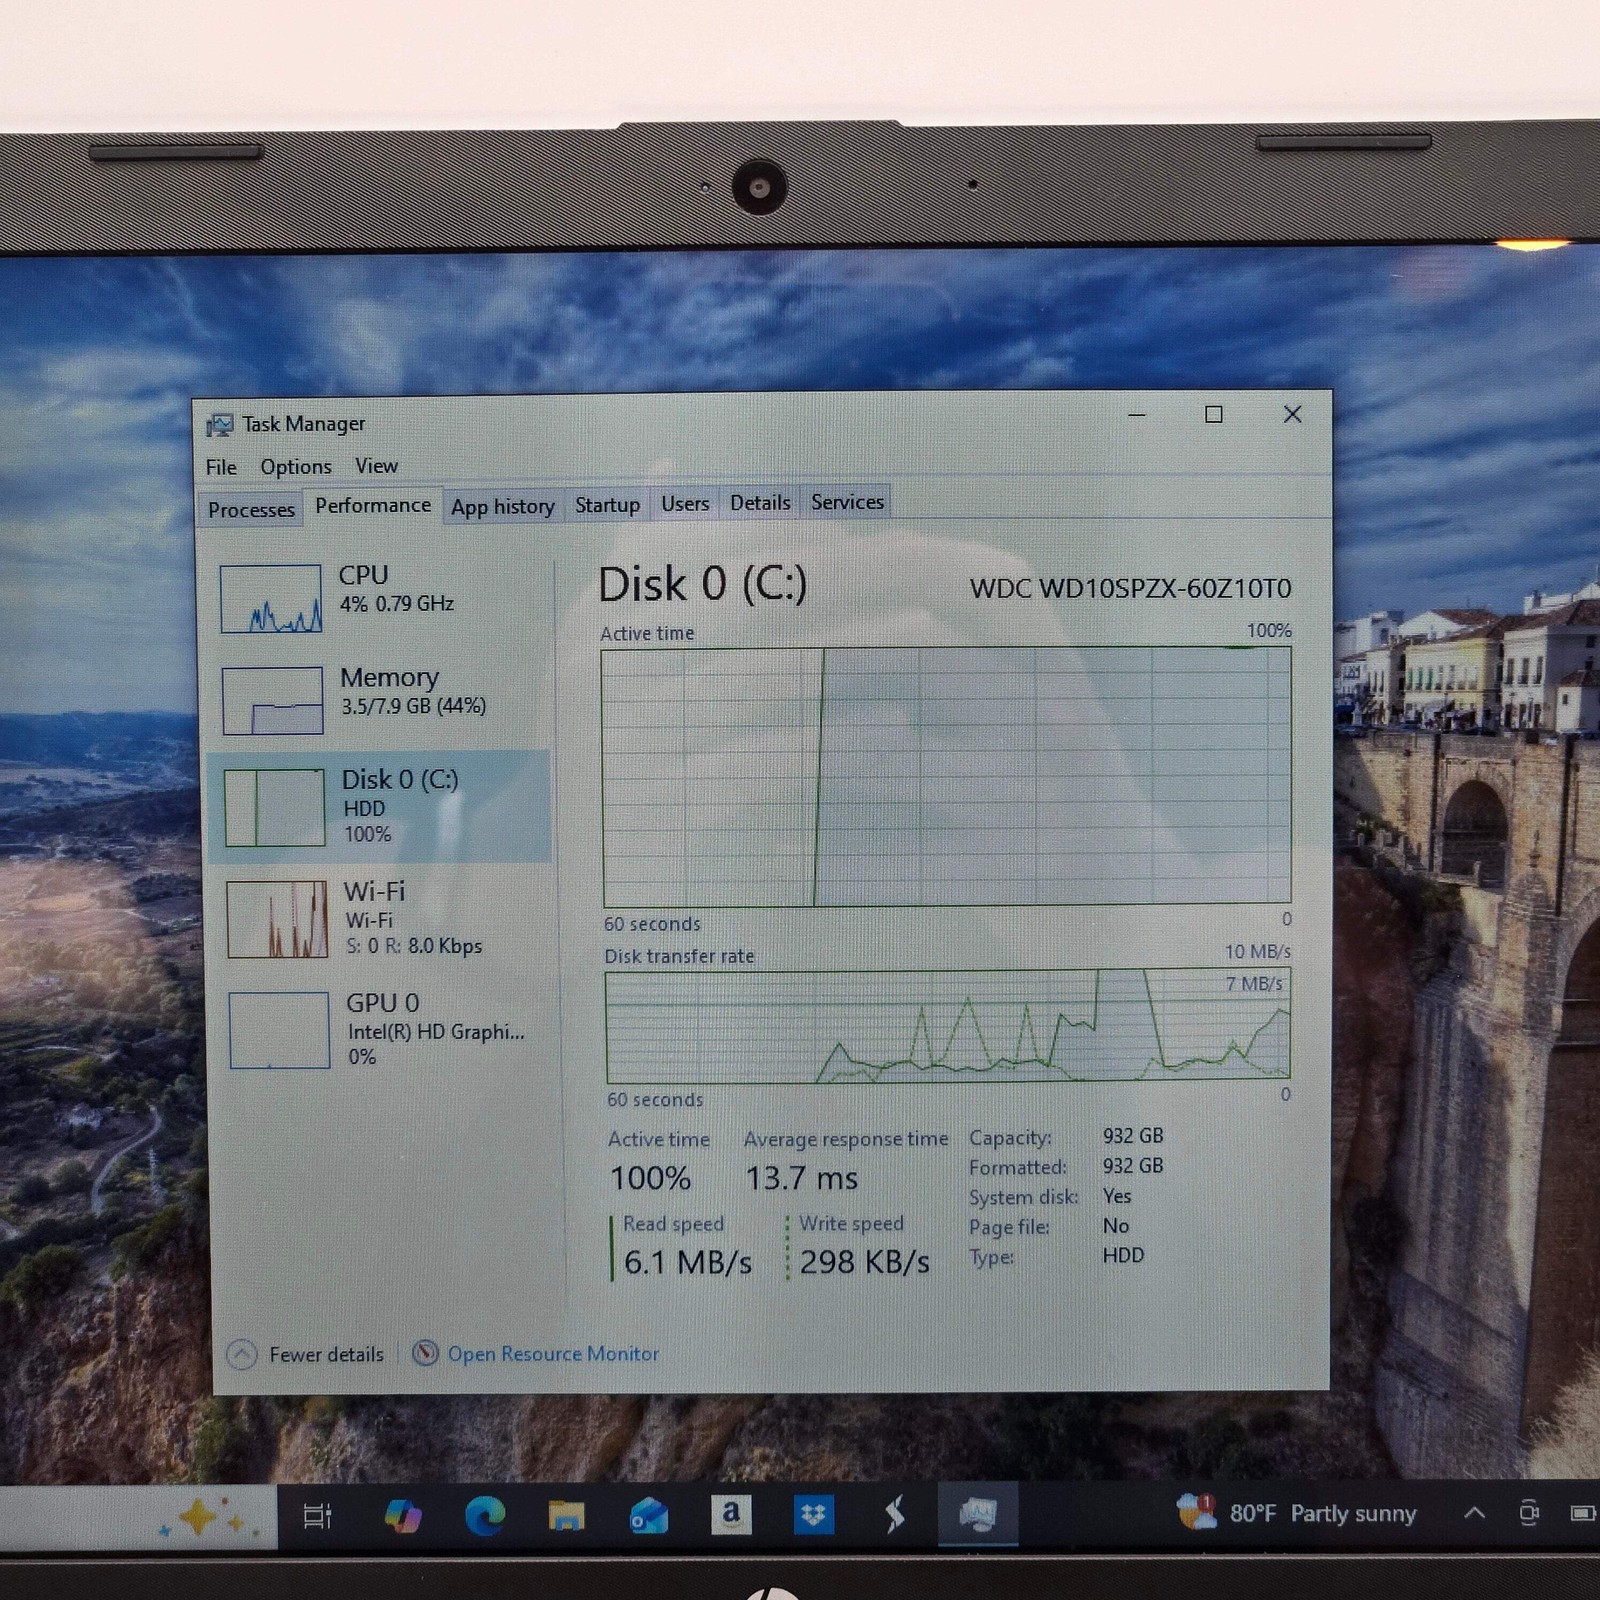Click the Memory mini graph thumbnail

(x=272, y=700)
